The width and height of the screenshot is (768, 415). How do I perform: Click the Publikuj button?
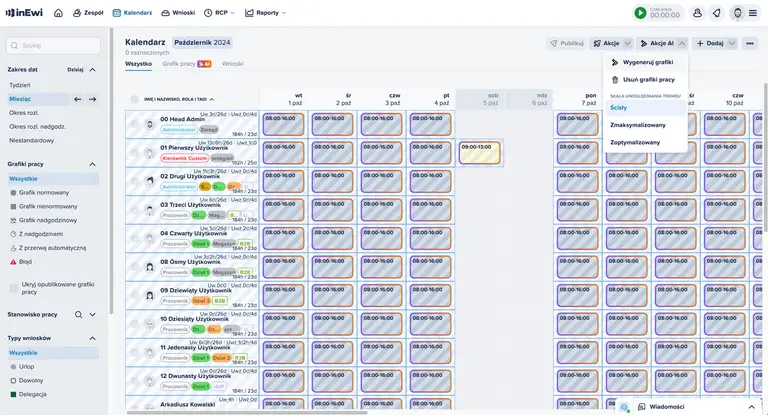click(566, 44)
